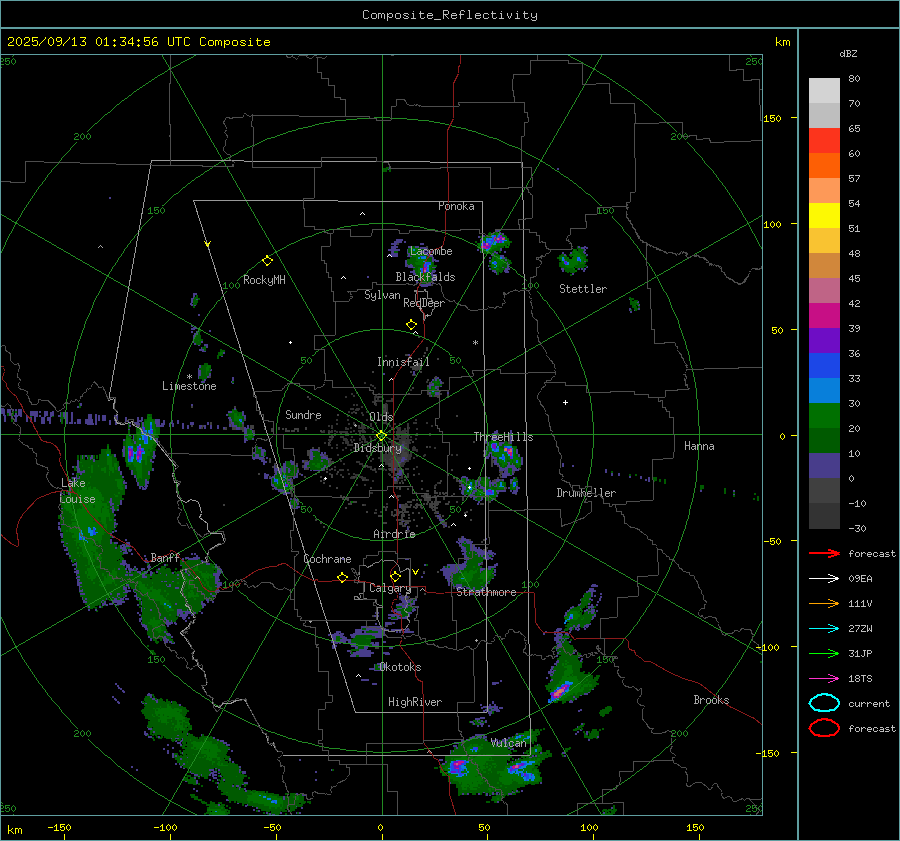Click the blue 33 dBZ color swatch
This screenshot has height=841, width=900.
point(824,365)
